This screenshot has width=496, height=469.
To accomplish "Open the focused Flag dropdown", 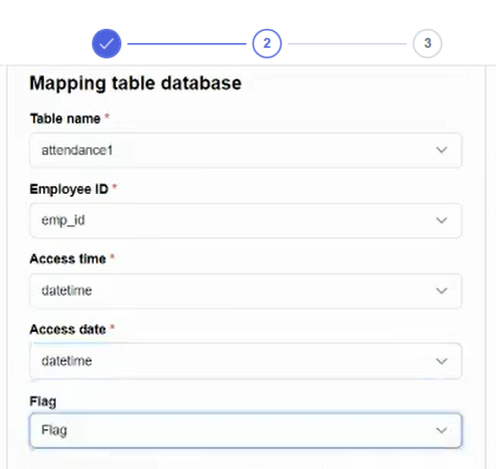I will pos(246,430).
